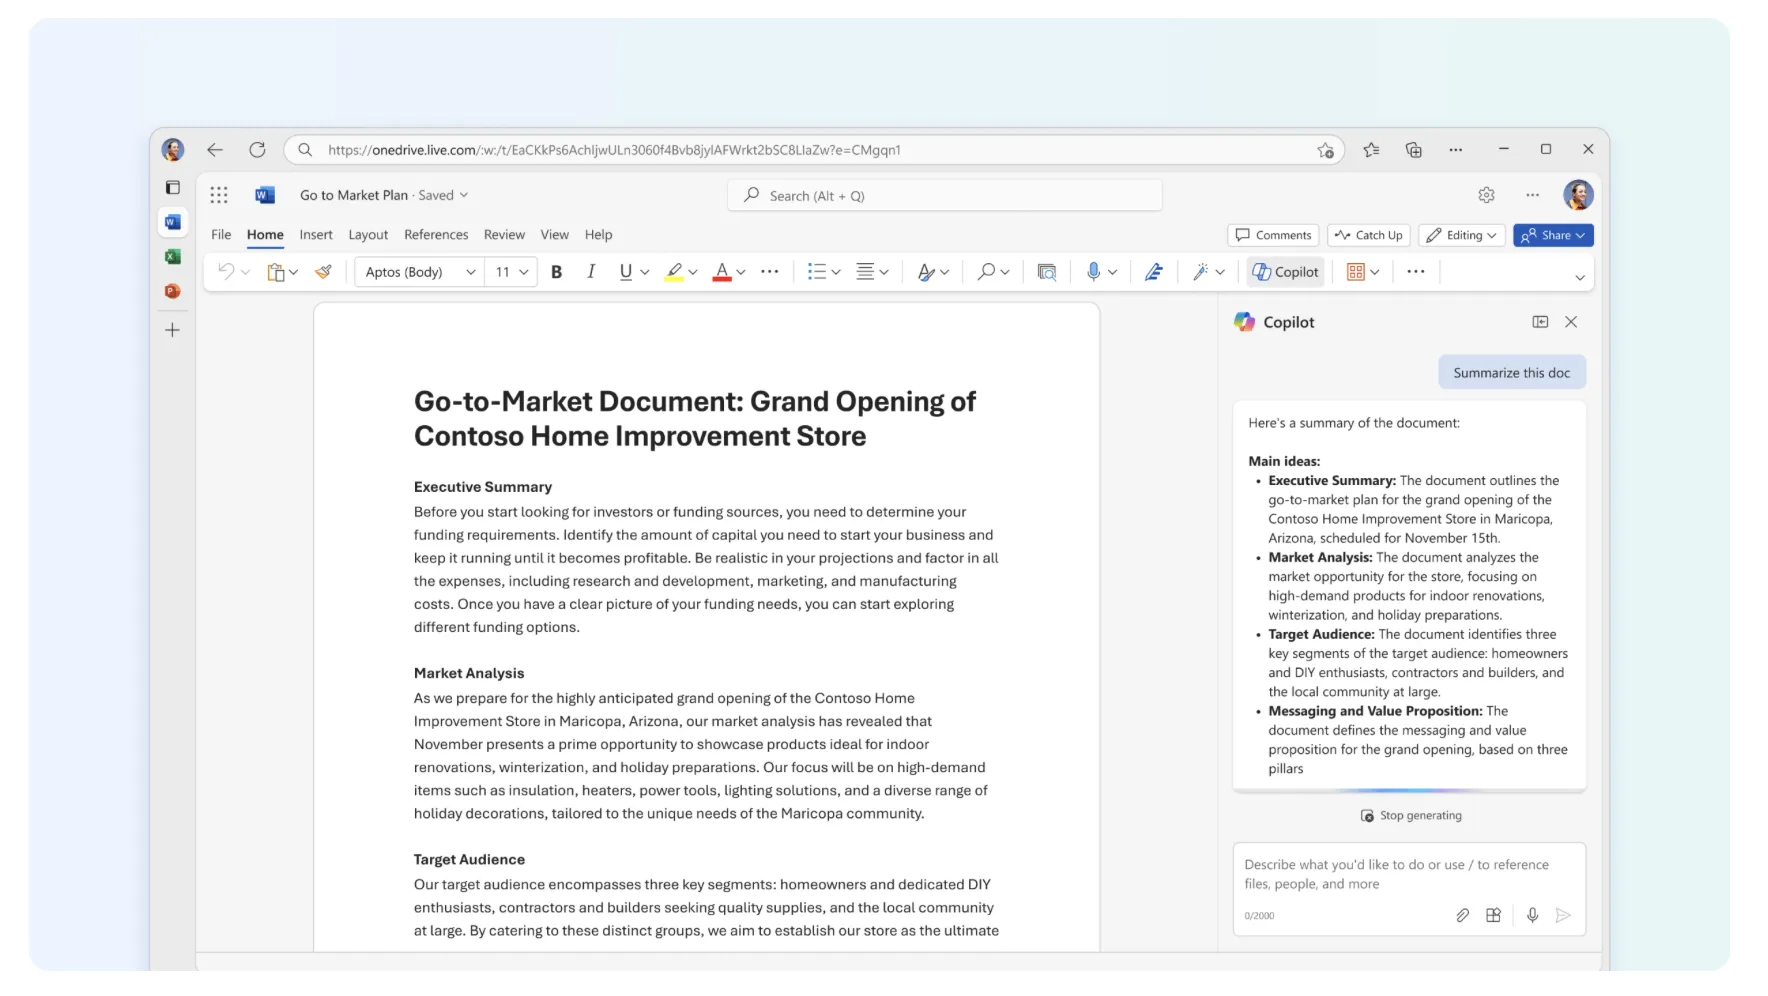Open the Comments pane button
Viewport: 1768px width, 996px height.
click(x=1273, y=235)
